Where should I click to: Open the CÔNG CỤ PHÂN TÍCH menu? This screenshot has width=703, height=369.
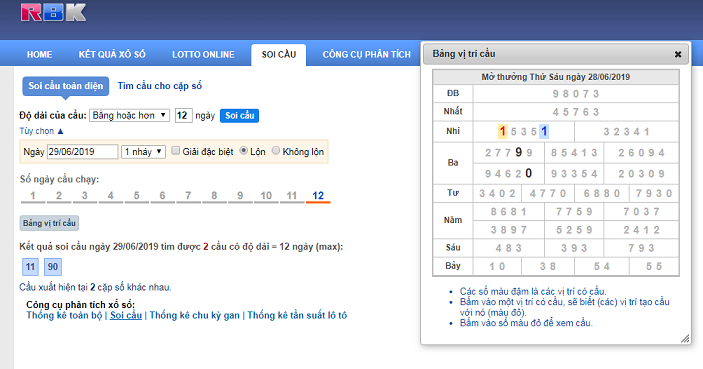pos(366,54)
